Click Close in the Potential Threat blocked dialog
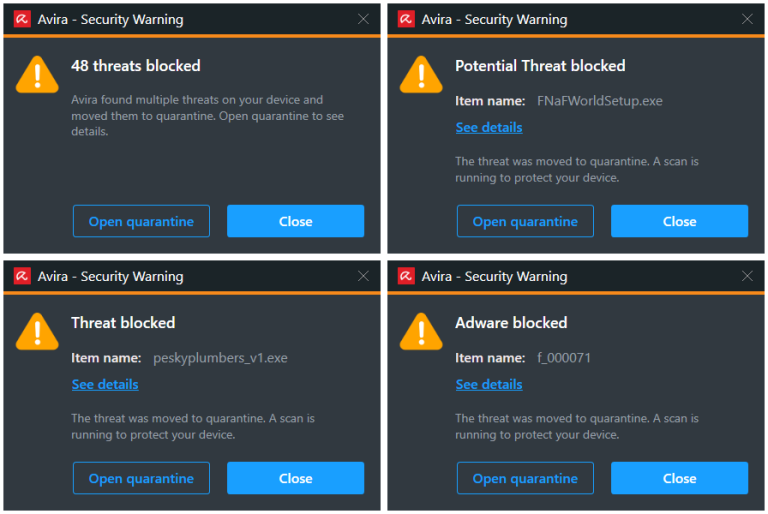 click(x=679, y=221)
